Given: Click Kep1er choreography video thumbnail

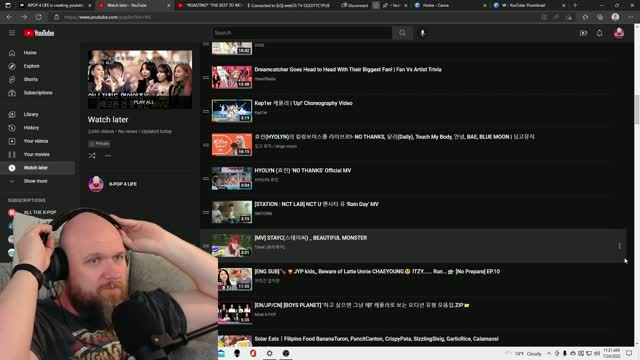Looking at the screenshot, I should click(x=232, y=111).
